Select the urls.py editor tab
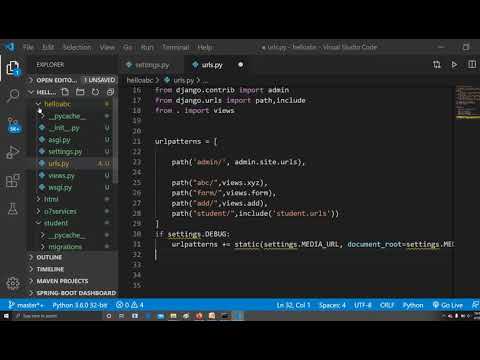480x360 pixels. click(x=217, y=65)
